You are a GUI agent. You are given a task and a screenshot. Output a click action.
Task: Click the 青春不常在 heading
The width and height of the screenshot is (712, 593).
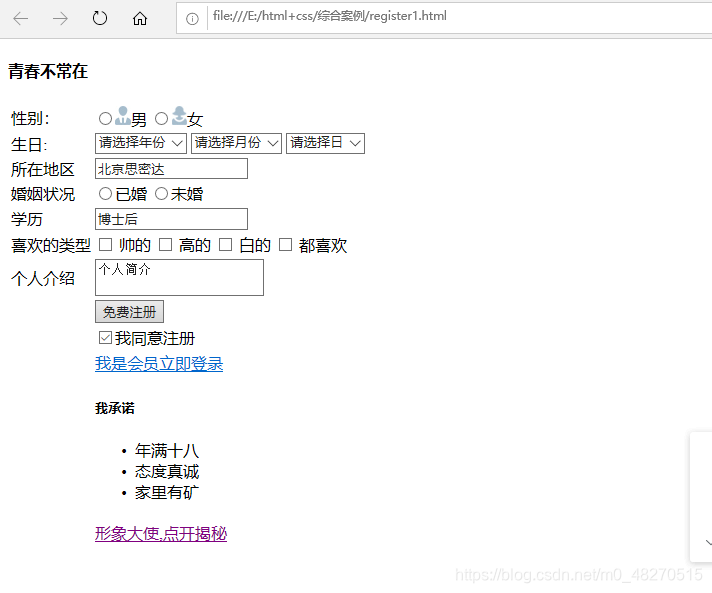point(48,71)
